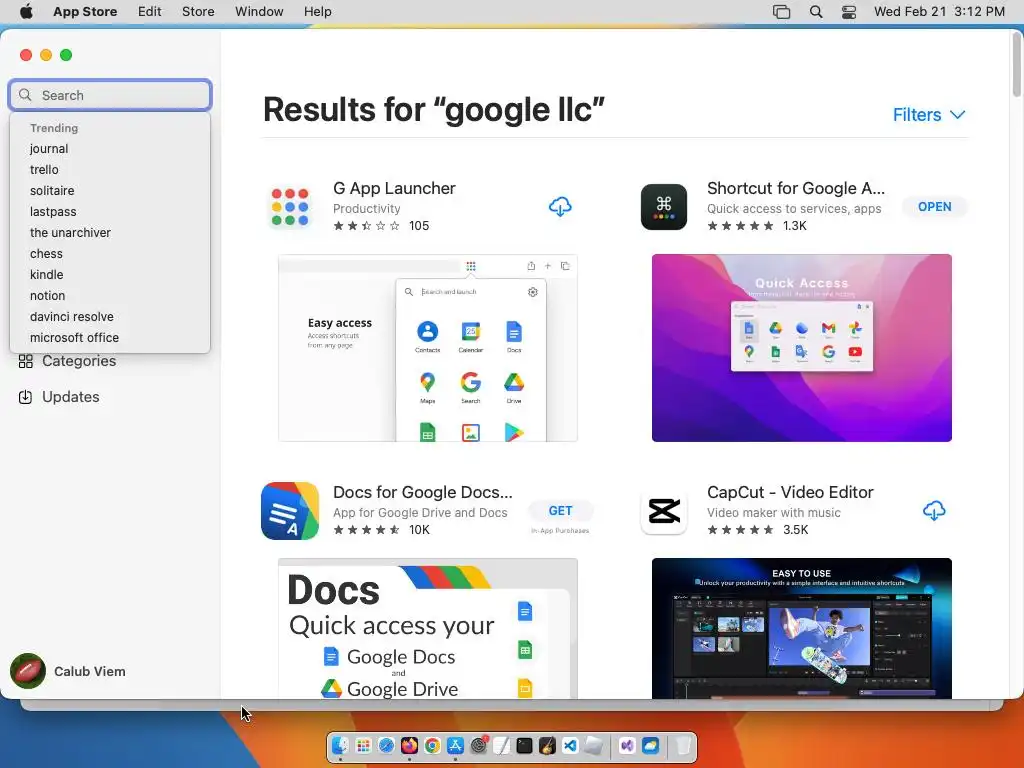View Docs quick access screenshot preview
This screenshot has height=768, width=1024.
428,628
